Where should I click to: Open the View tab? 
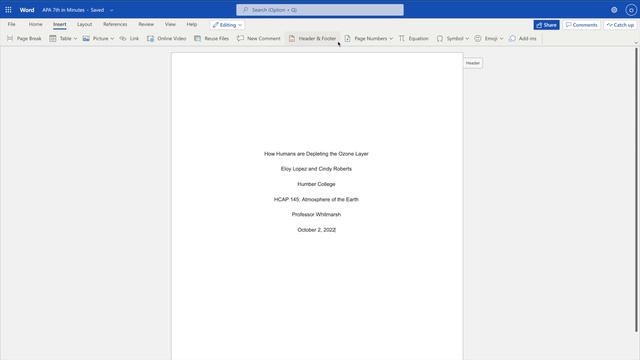170,24
